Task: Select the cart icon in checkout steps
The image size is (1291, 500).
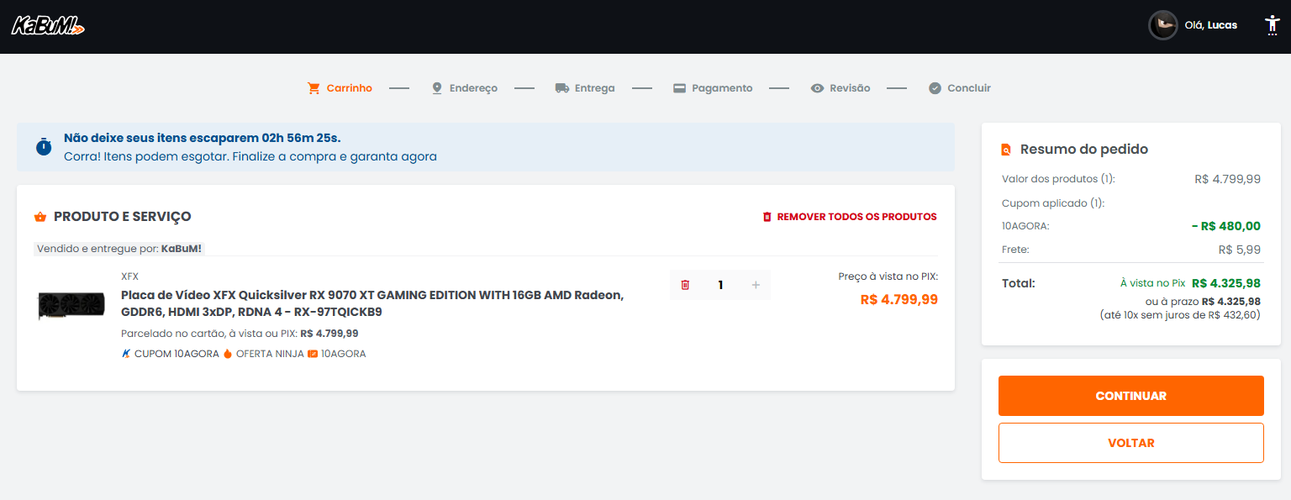Action: 314,88
